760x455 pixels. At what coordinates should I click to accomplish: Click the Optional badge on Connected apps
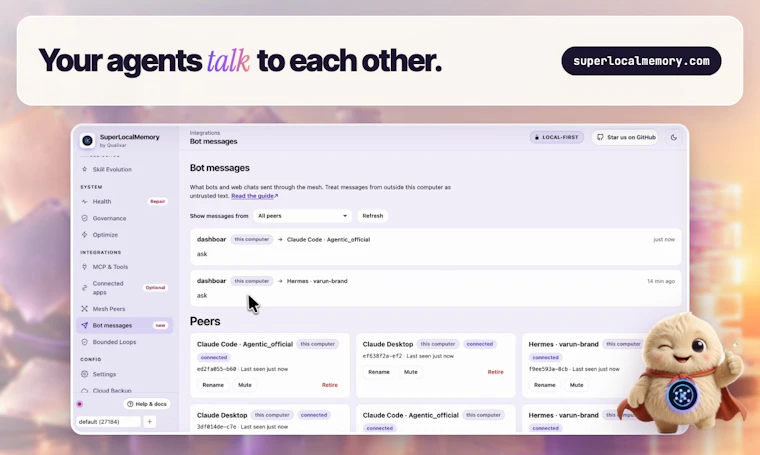pyautogui.click(x=156, y=287)
